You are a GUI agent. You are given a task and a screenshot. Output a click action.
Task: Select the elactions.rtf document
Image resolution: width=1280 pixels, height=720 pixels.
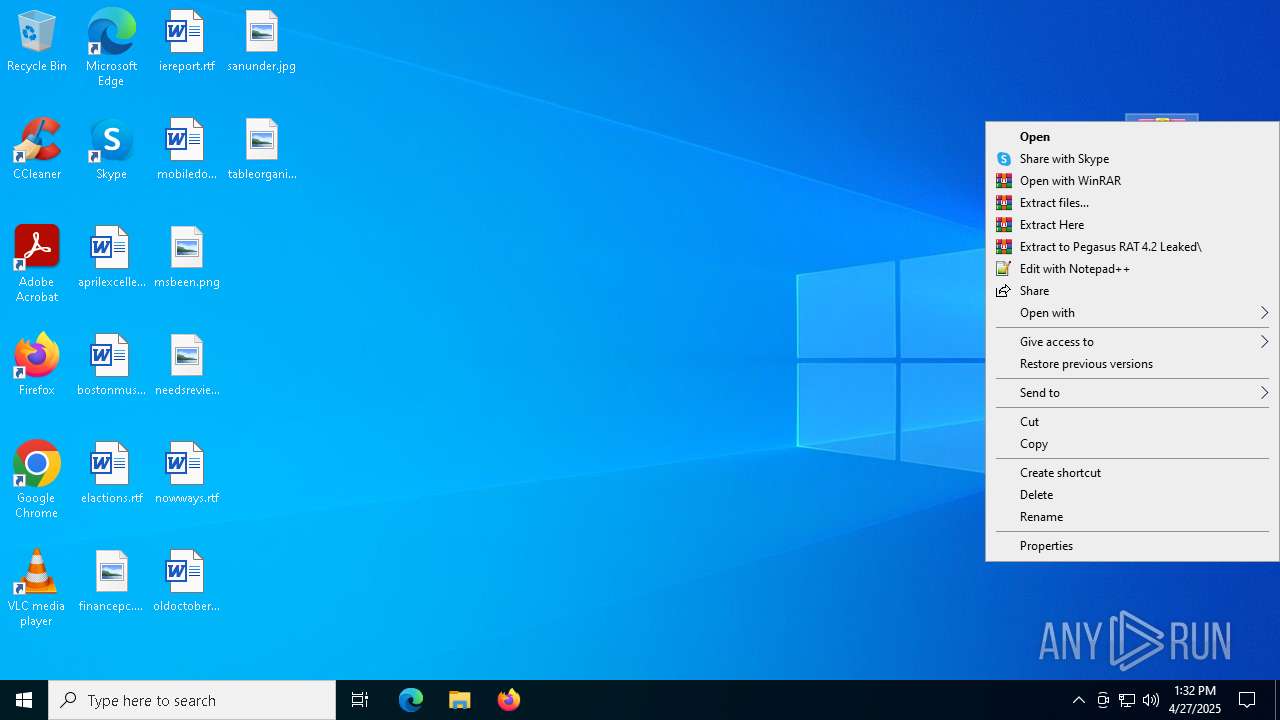111,474
